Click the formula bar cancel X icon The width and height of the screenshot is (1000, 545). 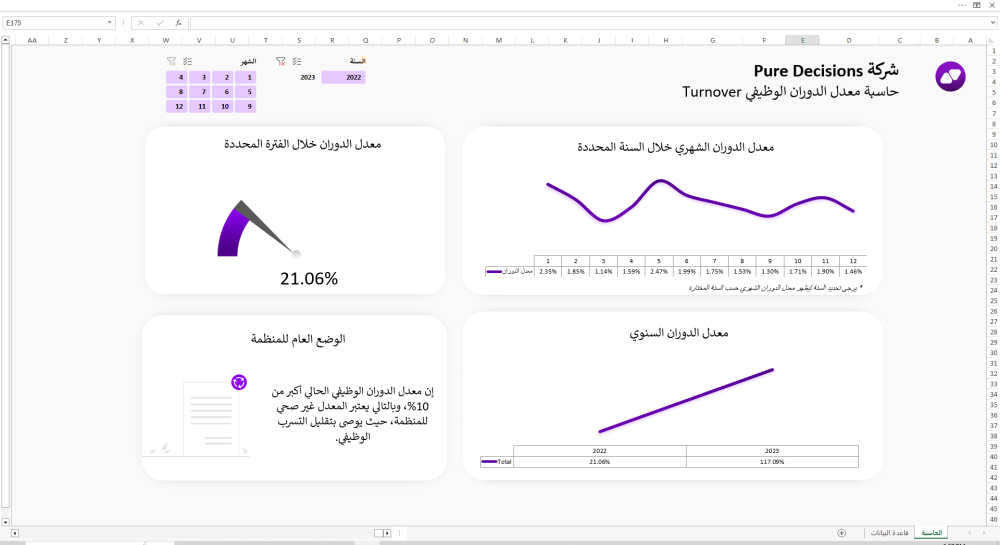pos(141,22)
